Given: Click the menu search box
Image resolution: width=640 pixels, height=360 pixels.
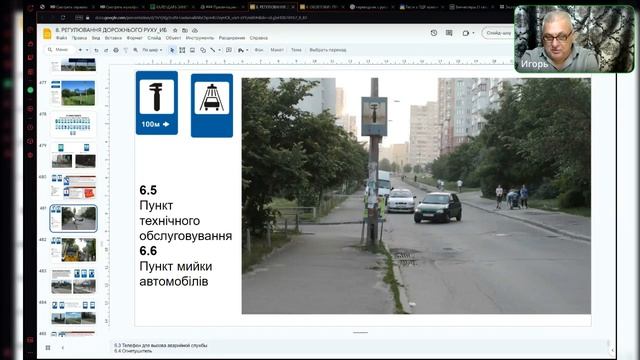Looking at the screenshot, I should [x=60, y=50].
